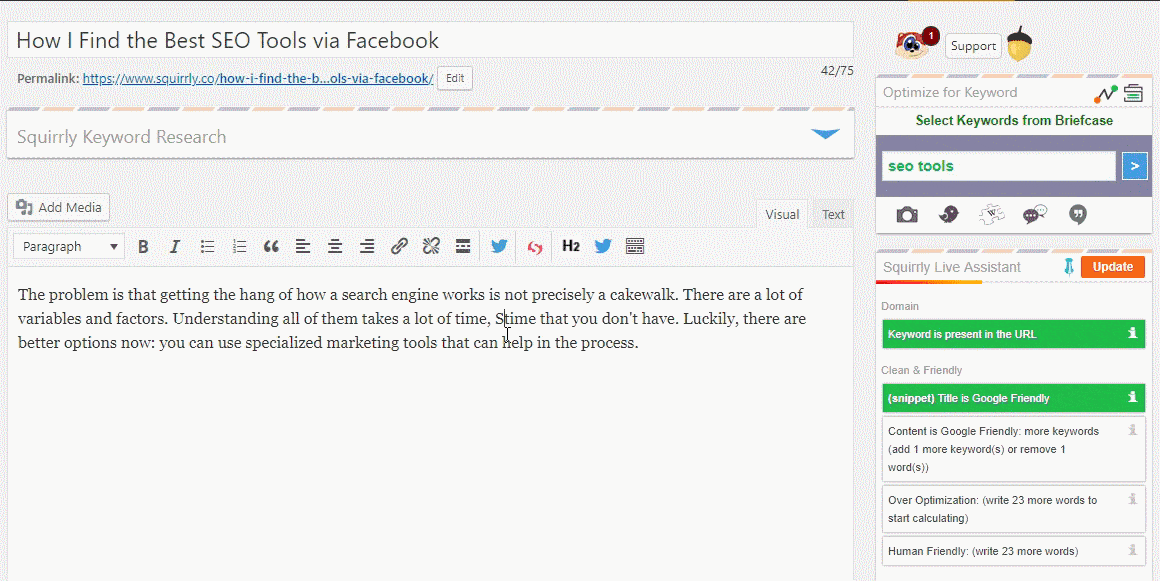Show info for Keyword is present in URL

(x=1132, y=334)
